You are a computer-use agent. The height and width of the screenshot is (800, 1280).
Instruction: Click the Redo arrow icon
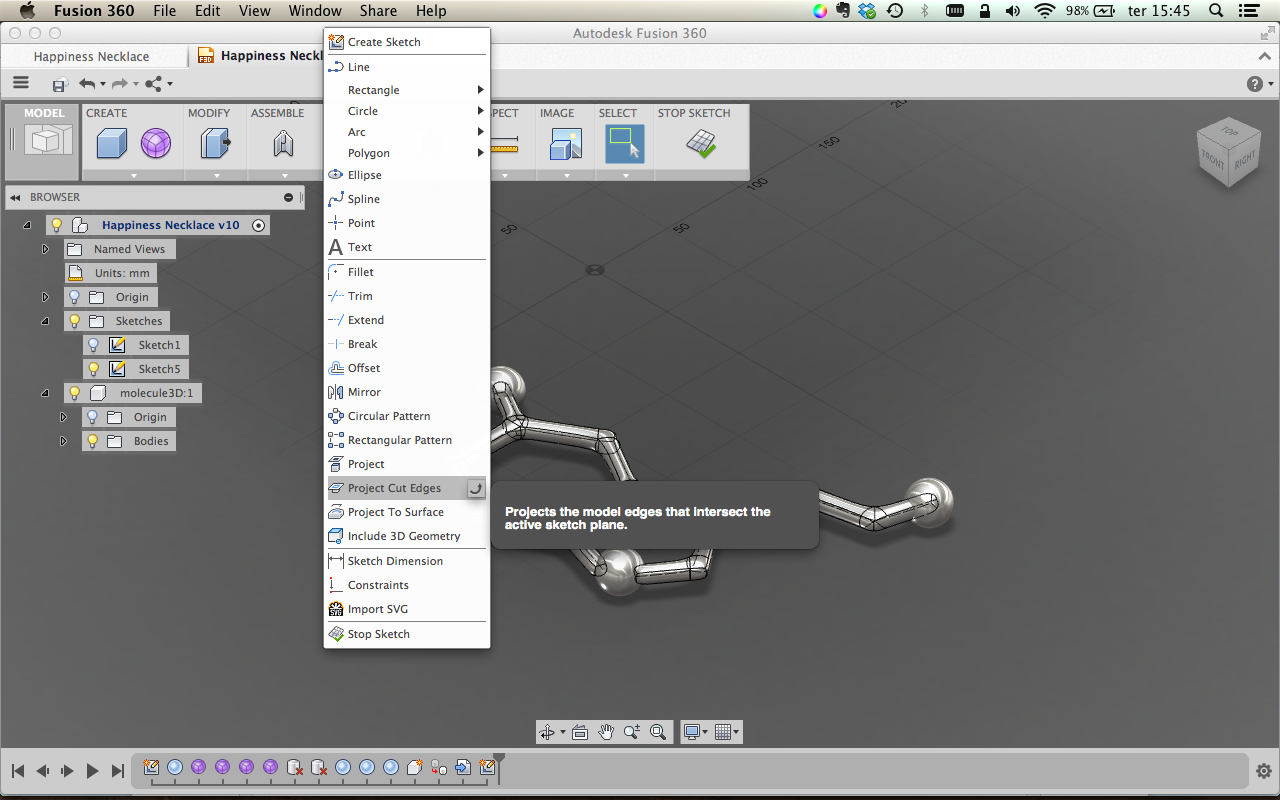pyautogui.click(x=120, y=84)
